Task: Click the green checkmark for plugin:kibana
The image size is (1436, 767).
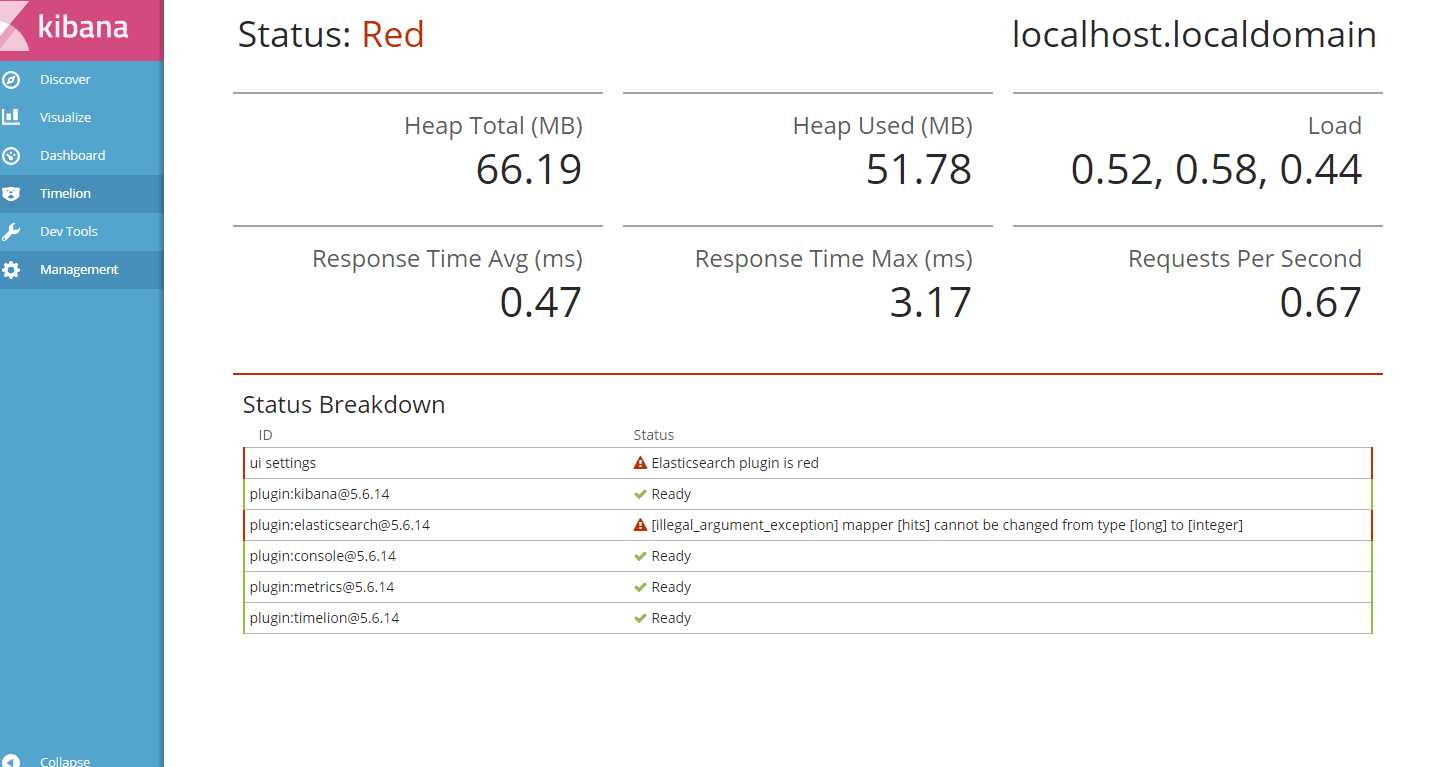Action: (x=640, y=494)
